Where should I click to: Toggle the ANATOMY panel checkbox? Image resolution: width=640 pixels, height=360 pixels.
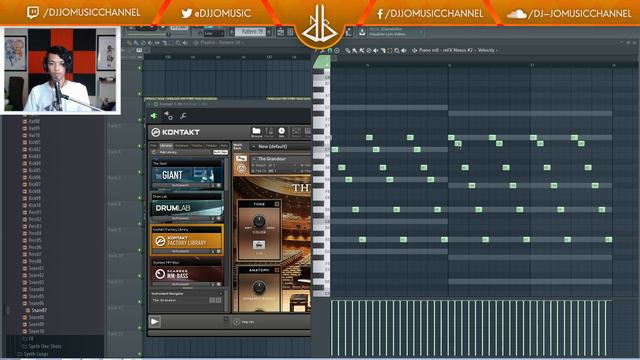(277, 270)
